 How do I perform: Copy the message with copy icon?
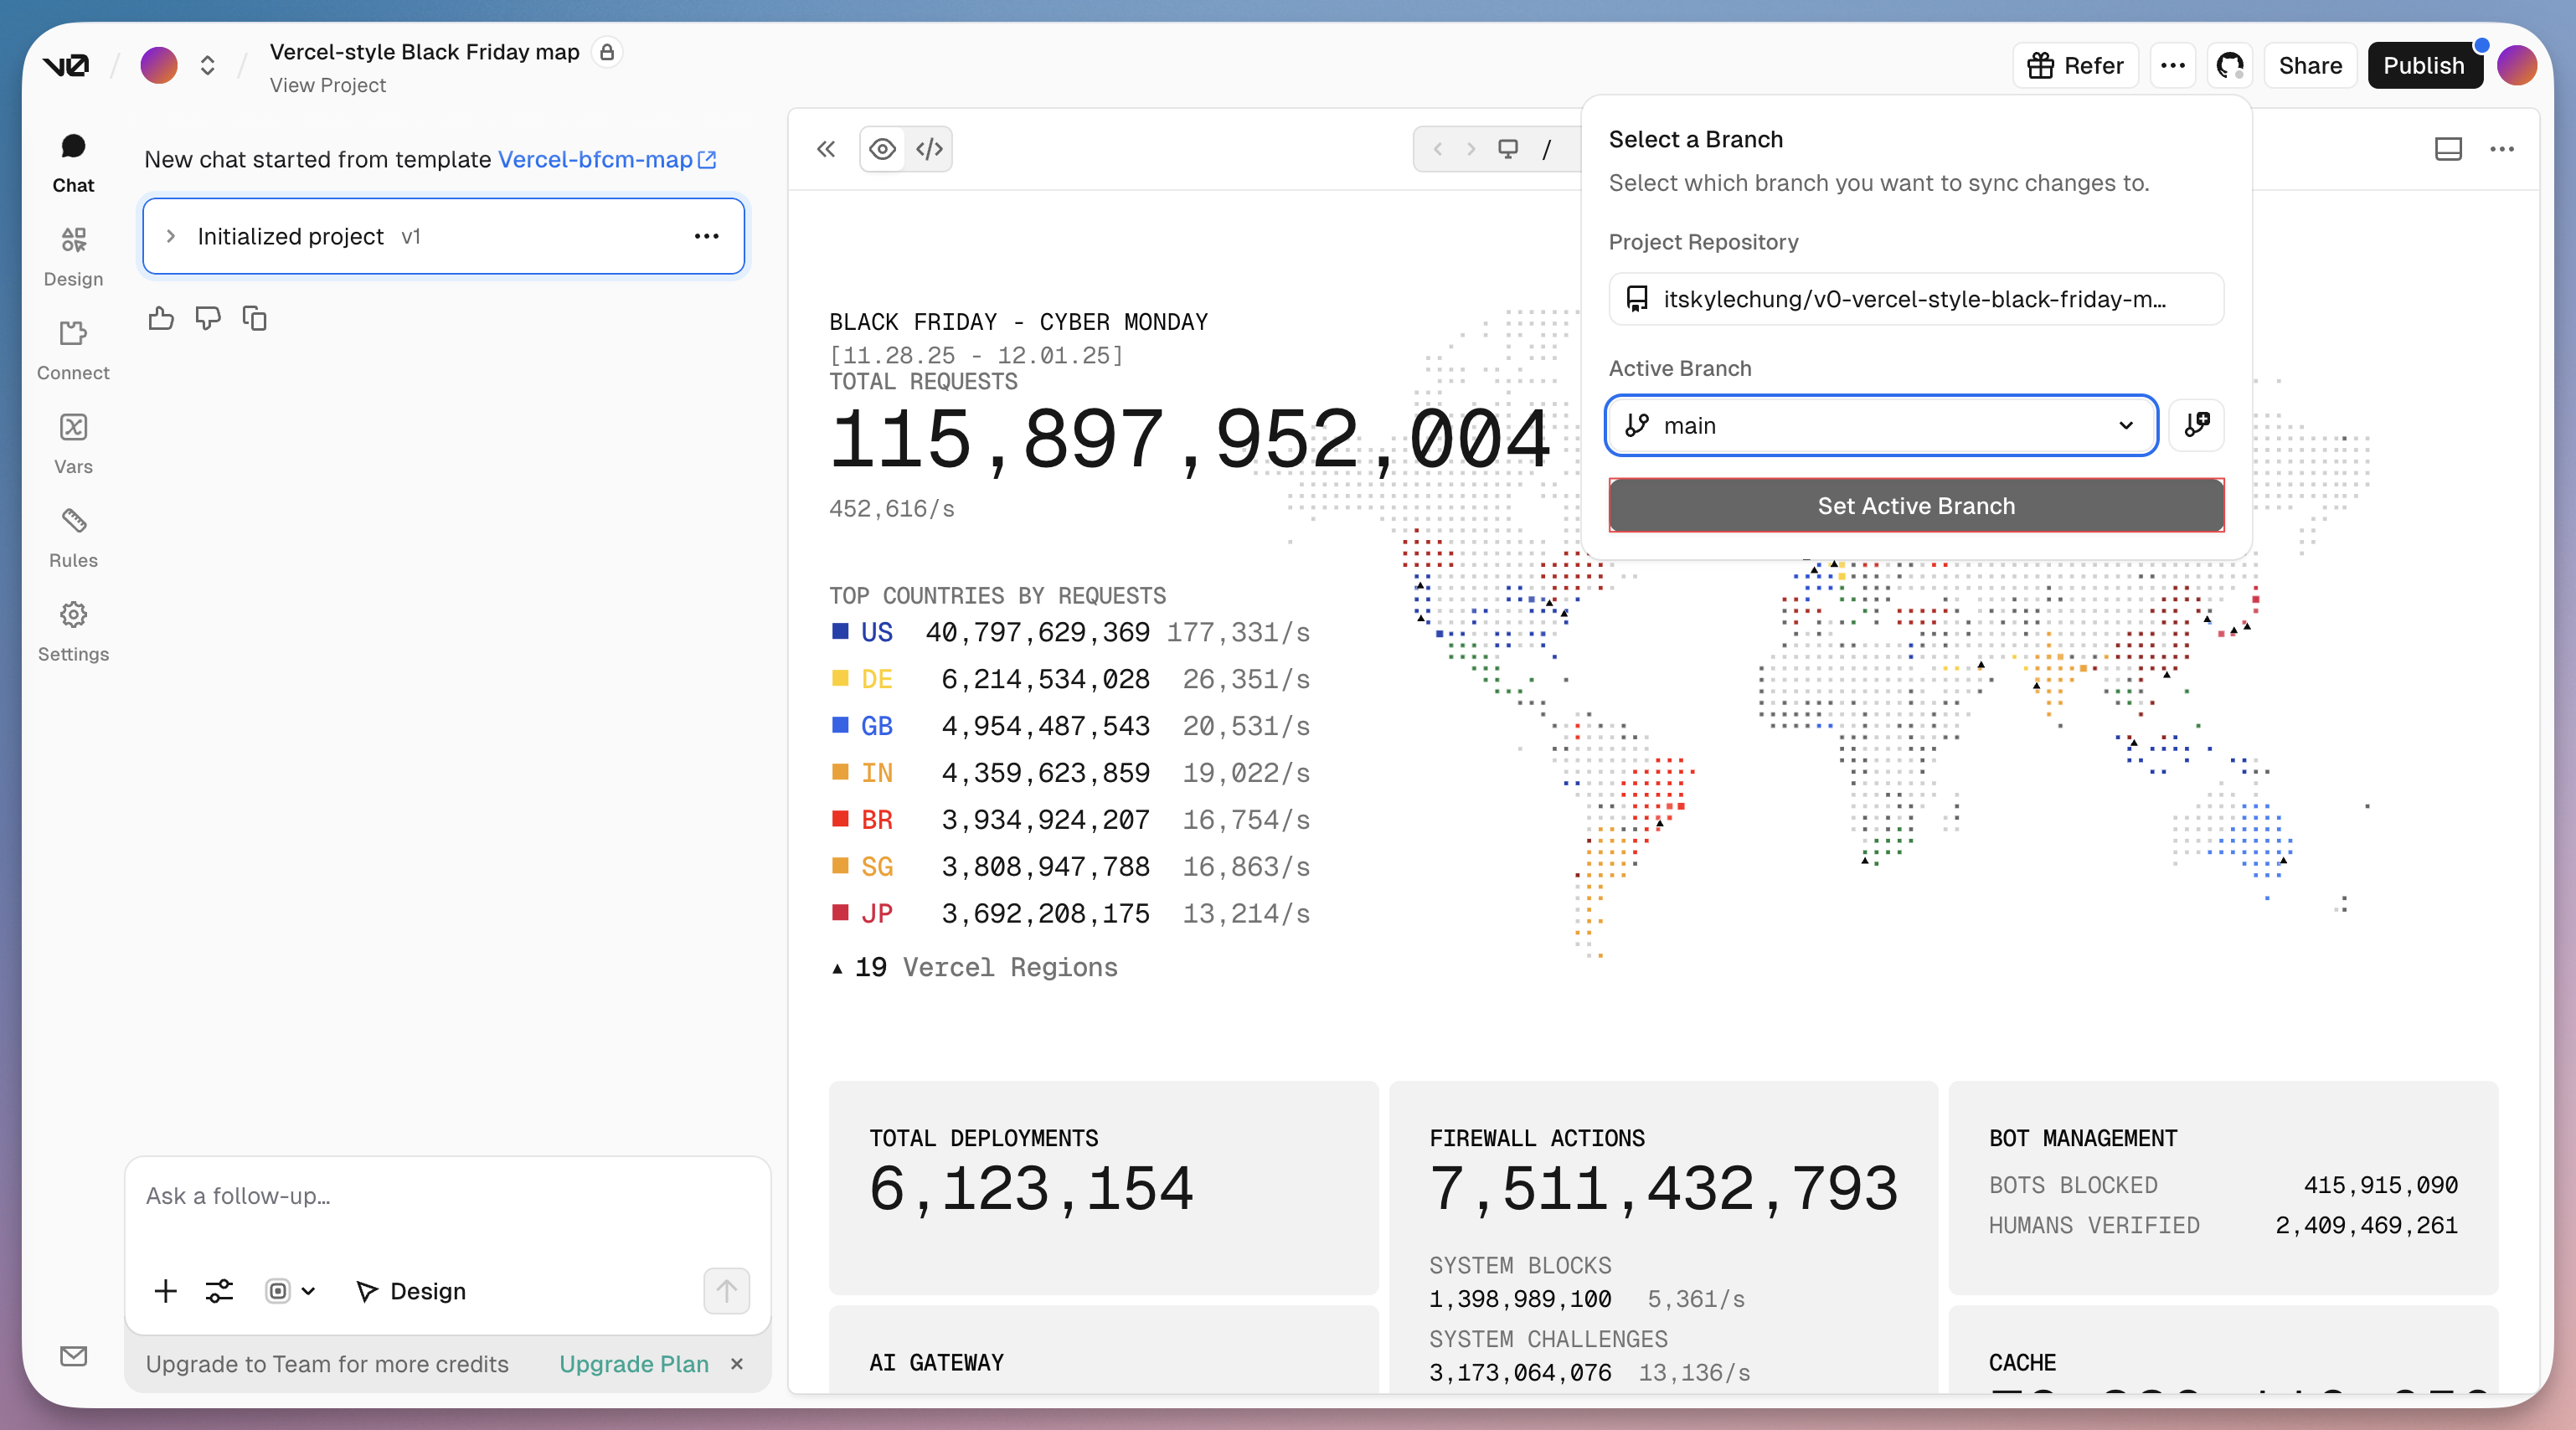click(255, 319)
